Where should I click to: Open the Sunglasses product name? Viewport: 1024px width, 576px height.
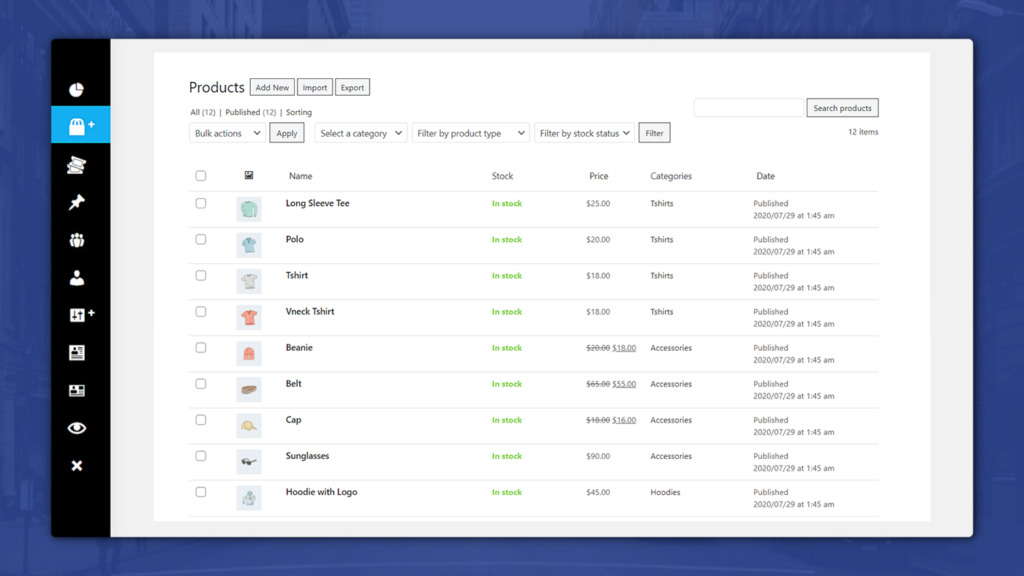[307, 456]
